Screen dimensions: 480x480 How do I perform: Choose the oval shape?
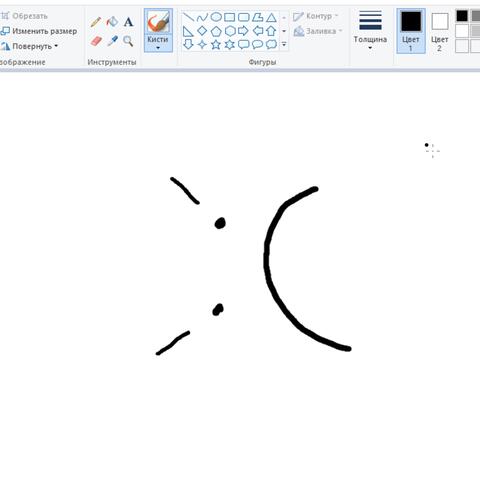pos(216,17)
